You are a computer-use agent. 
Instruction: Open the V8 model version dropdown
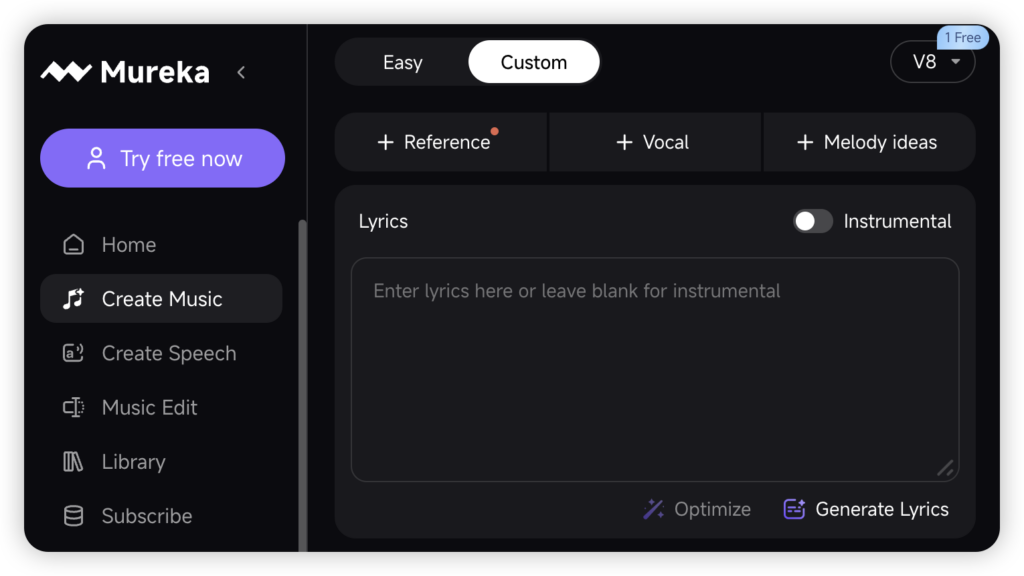point(932,62)
